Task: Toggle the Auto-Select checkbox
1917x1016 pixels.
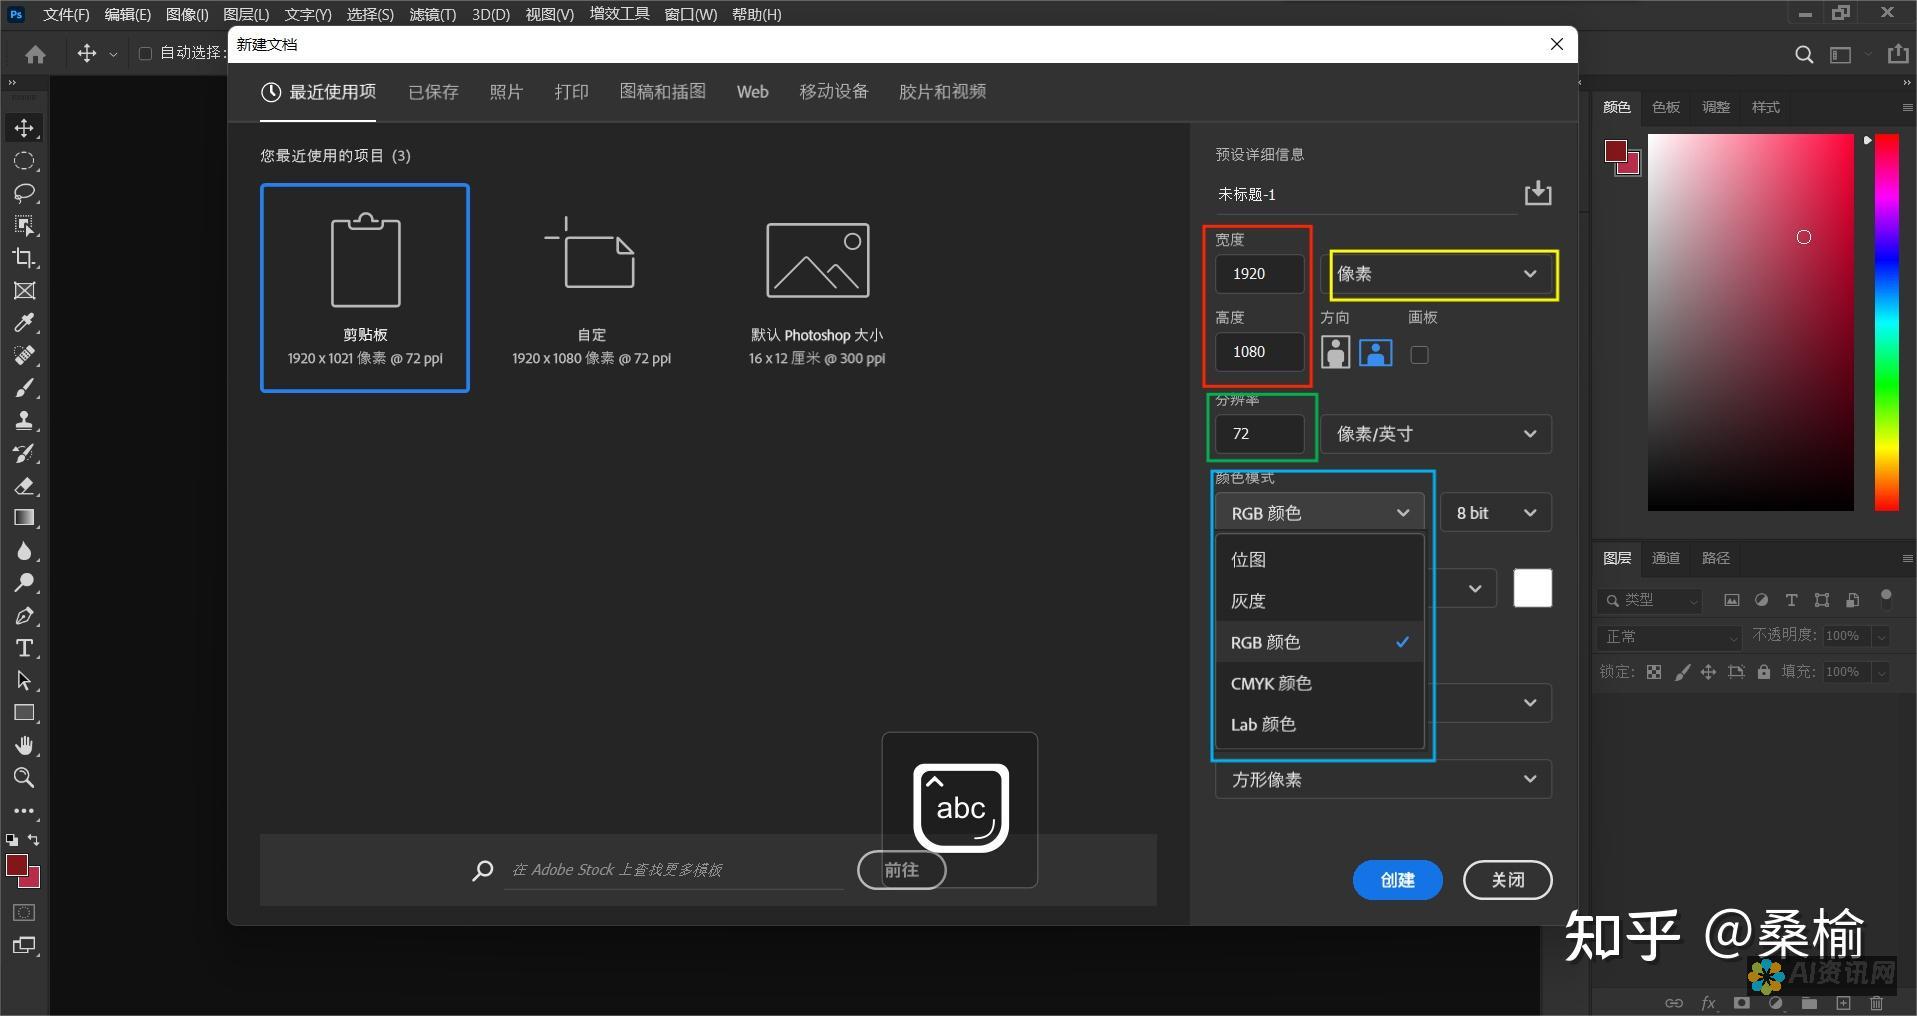Action: (145, 53)
